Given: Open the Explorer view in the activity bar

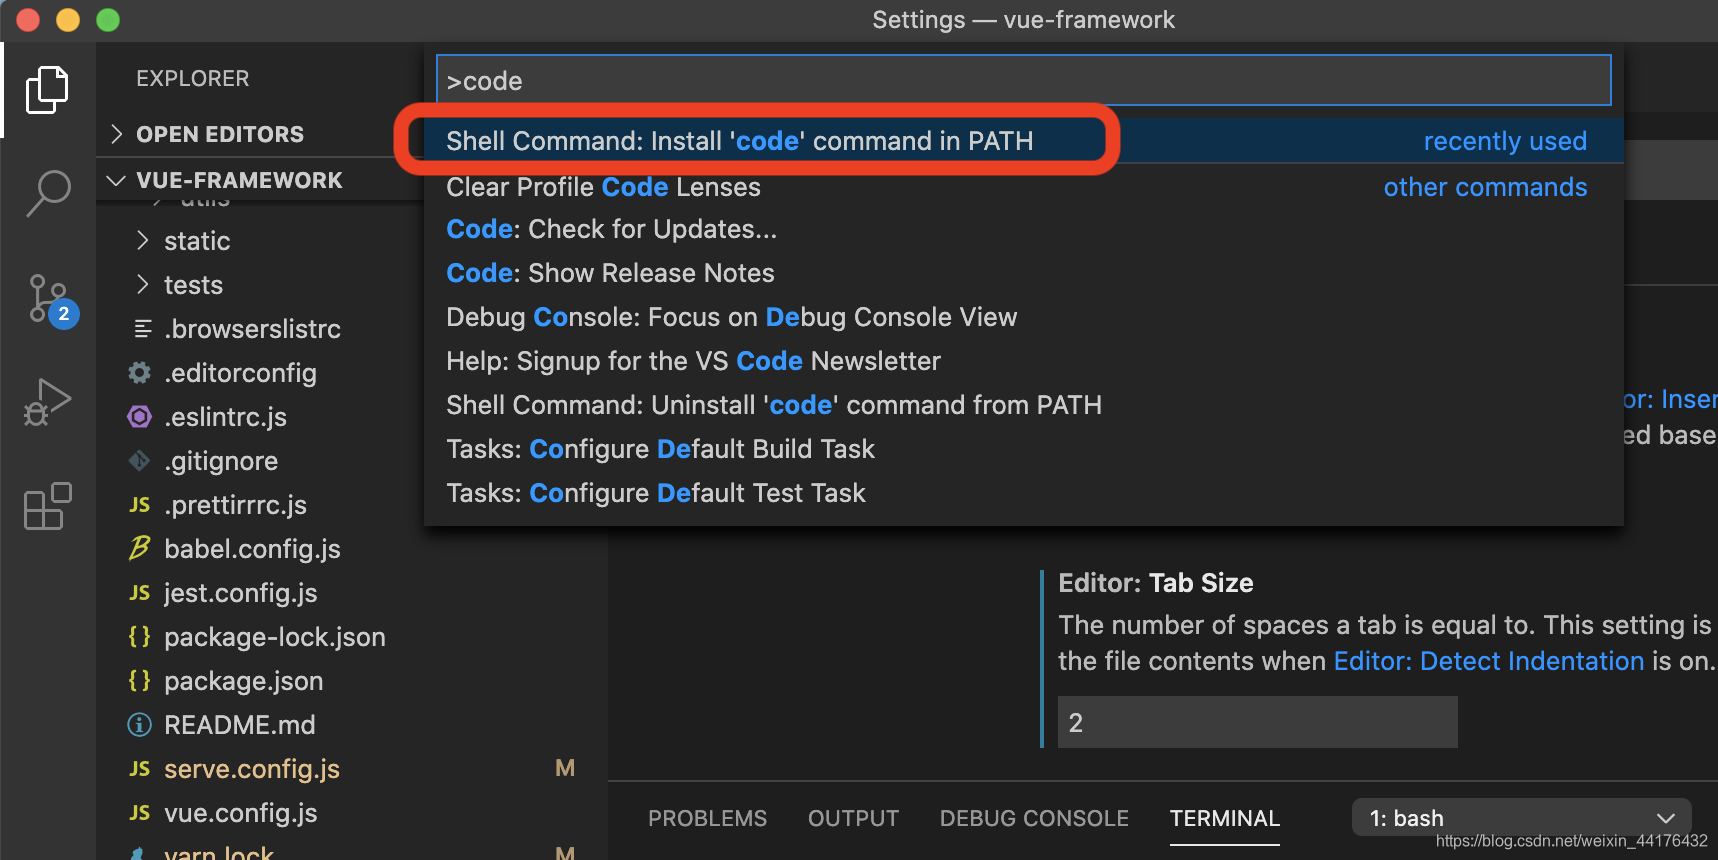Looking at the screenshot, I should [x=46, y=89].
